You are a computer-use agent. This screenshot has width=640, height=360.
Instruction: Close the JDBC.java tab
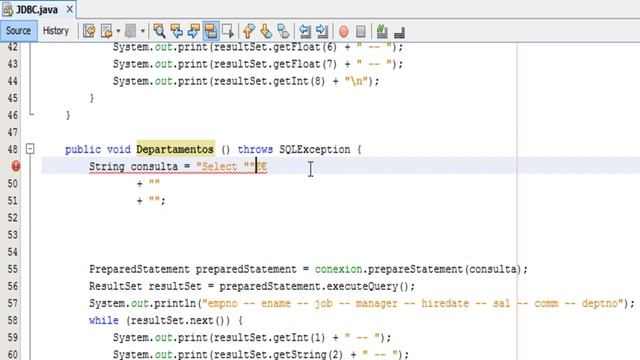(x=70, y=9)
